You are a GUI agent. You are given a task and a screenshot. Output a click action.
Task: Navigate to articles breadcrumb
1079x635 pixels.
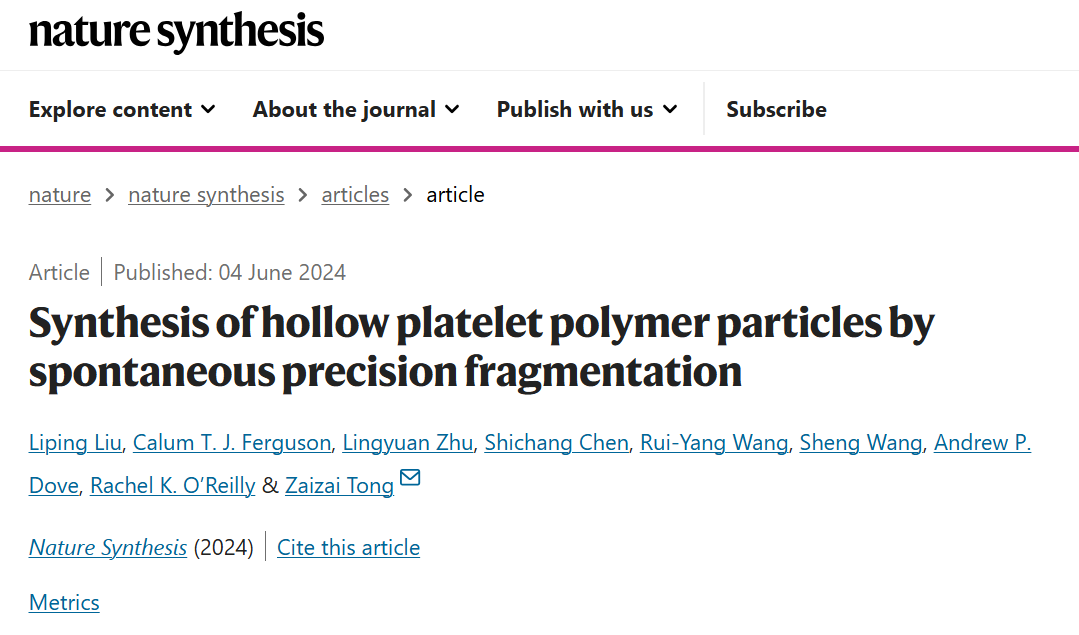[x=355, y=195]
